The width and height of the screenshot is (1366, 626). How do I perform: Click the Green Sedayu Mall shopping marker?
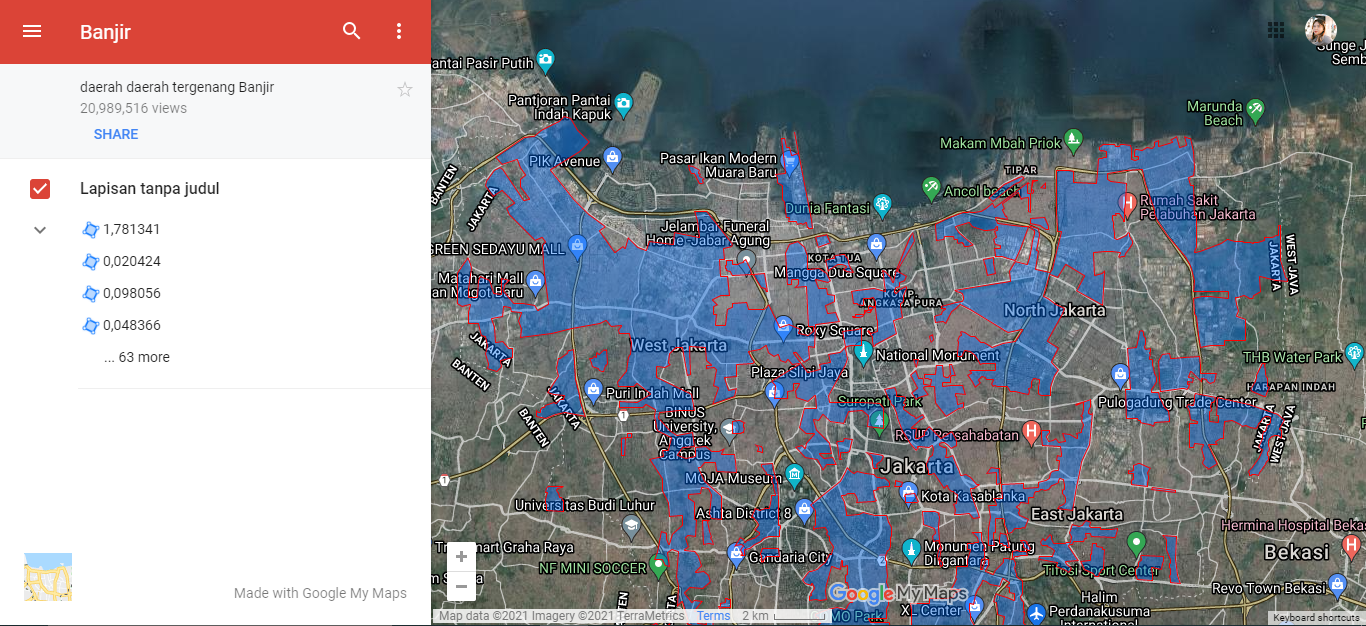[x=577, y=244]
